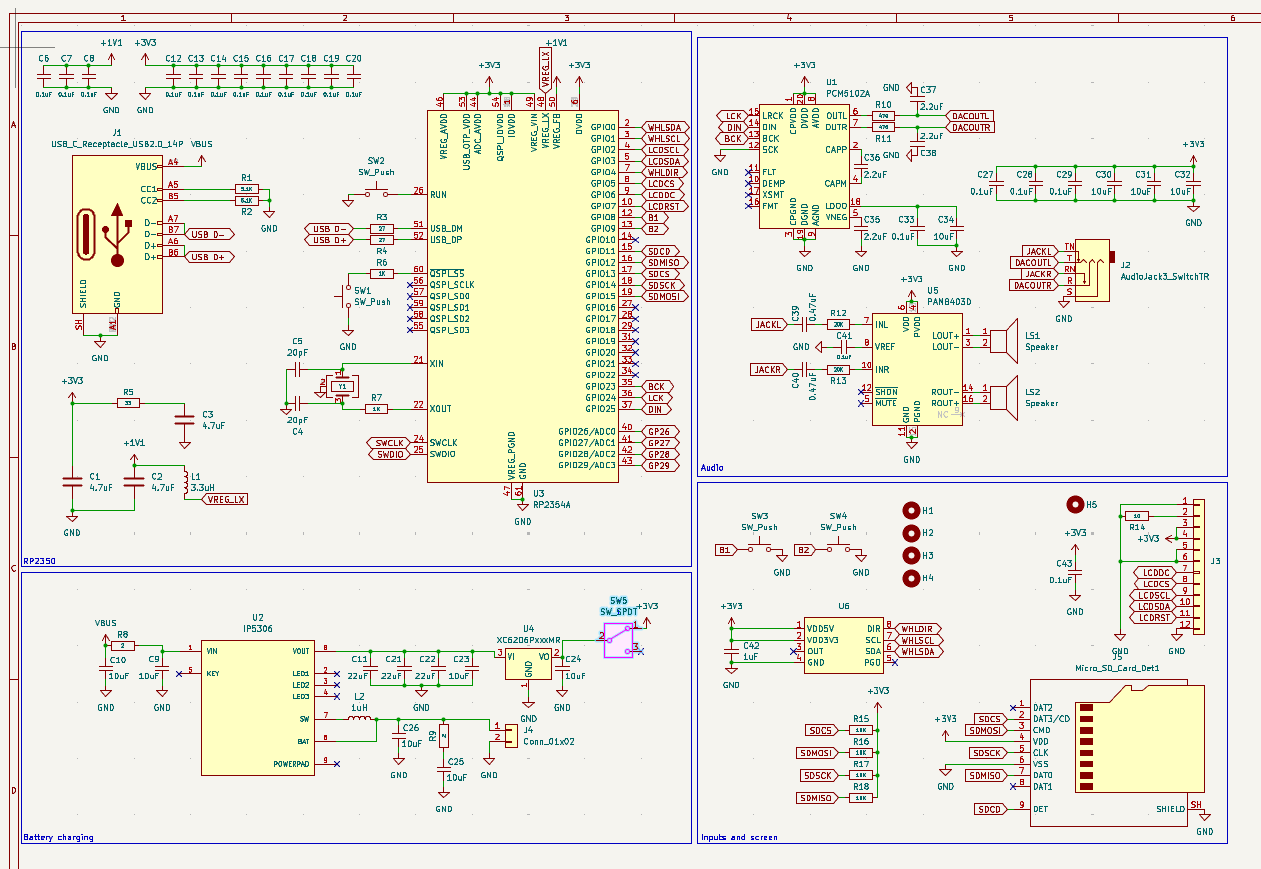
Task: Click mounting hole H5
Action: (x=1075, y=505)
